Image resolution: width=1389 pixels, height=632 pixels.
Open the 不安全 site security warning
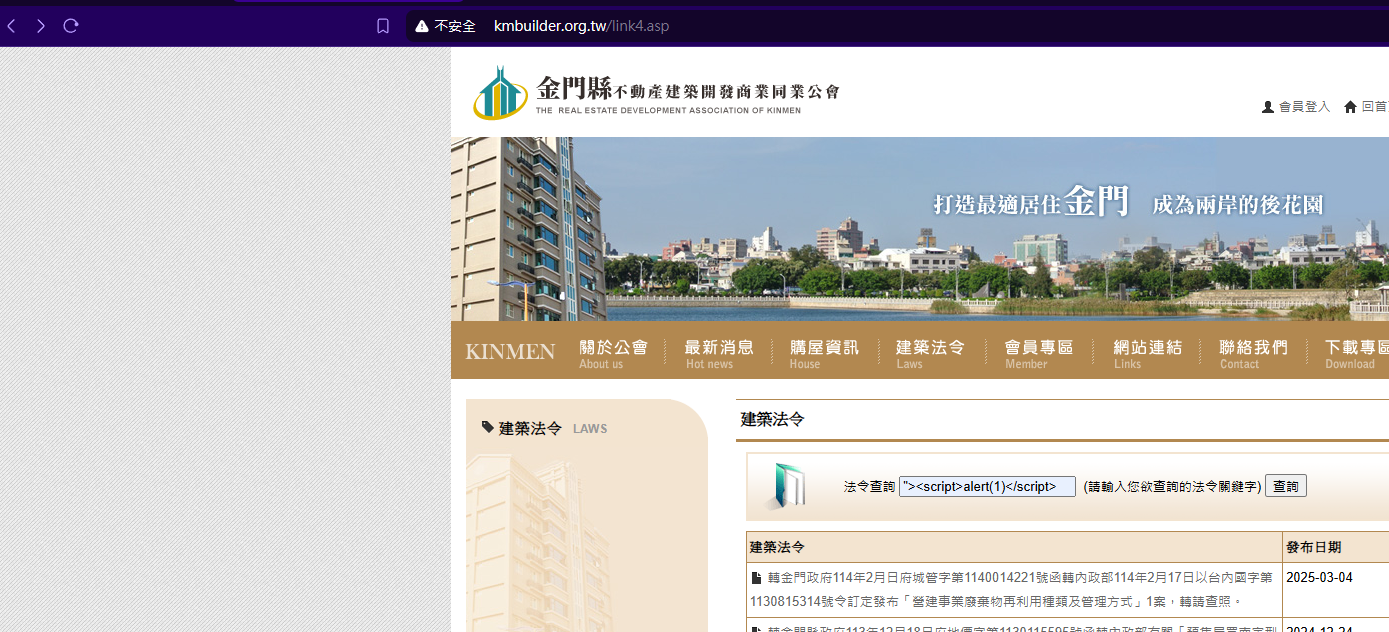point(446,26)
